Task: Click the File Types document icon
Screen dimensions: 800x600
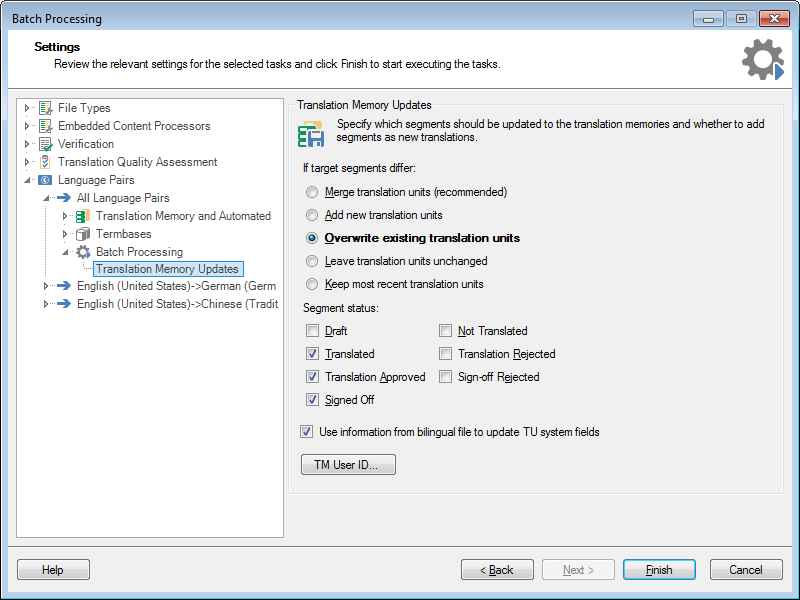Action: pyautogui.click(x=45, y=108)
